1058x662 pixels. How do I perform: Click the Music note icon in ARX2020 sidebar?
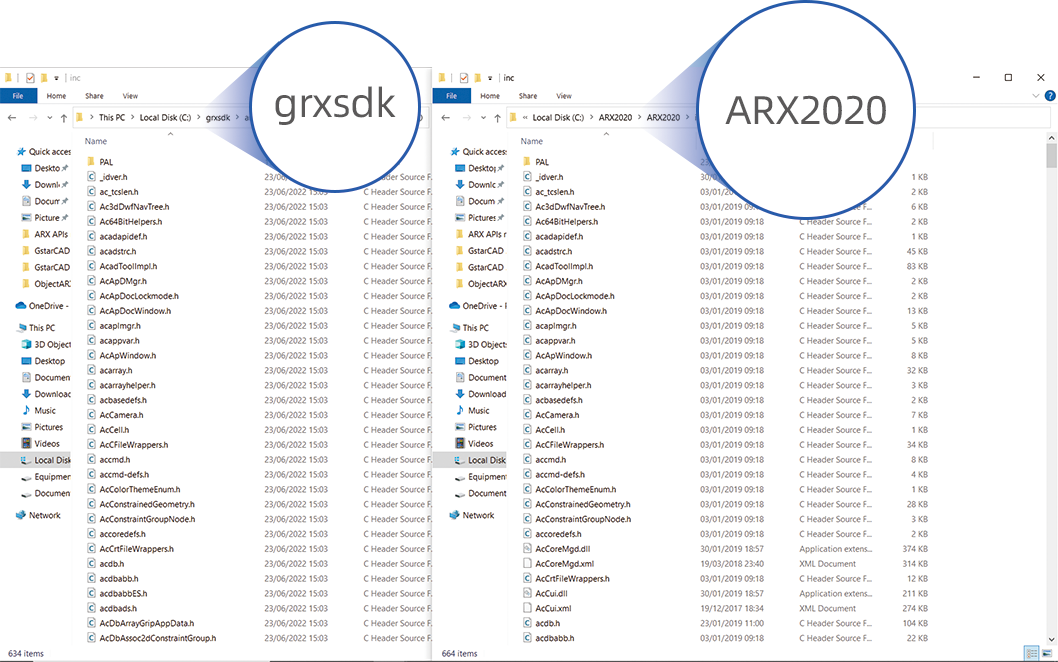460,410
